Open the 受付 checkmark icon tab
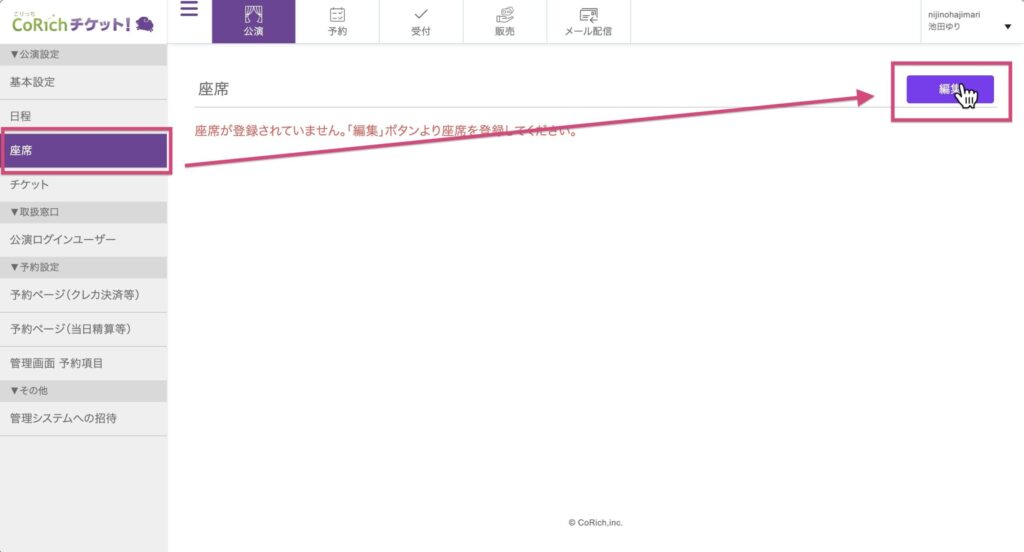1024x552 pixels. [x=421, y=21]
